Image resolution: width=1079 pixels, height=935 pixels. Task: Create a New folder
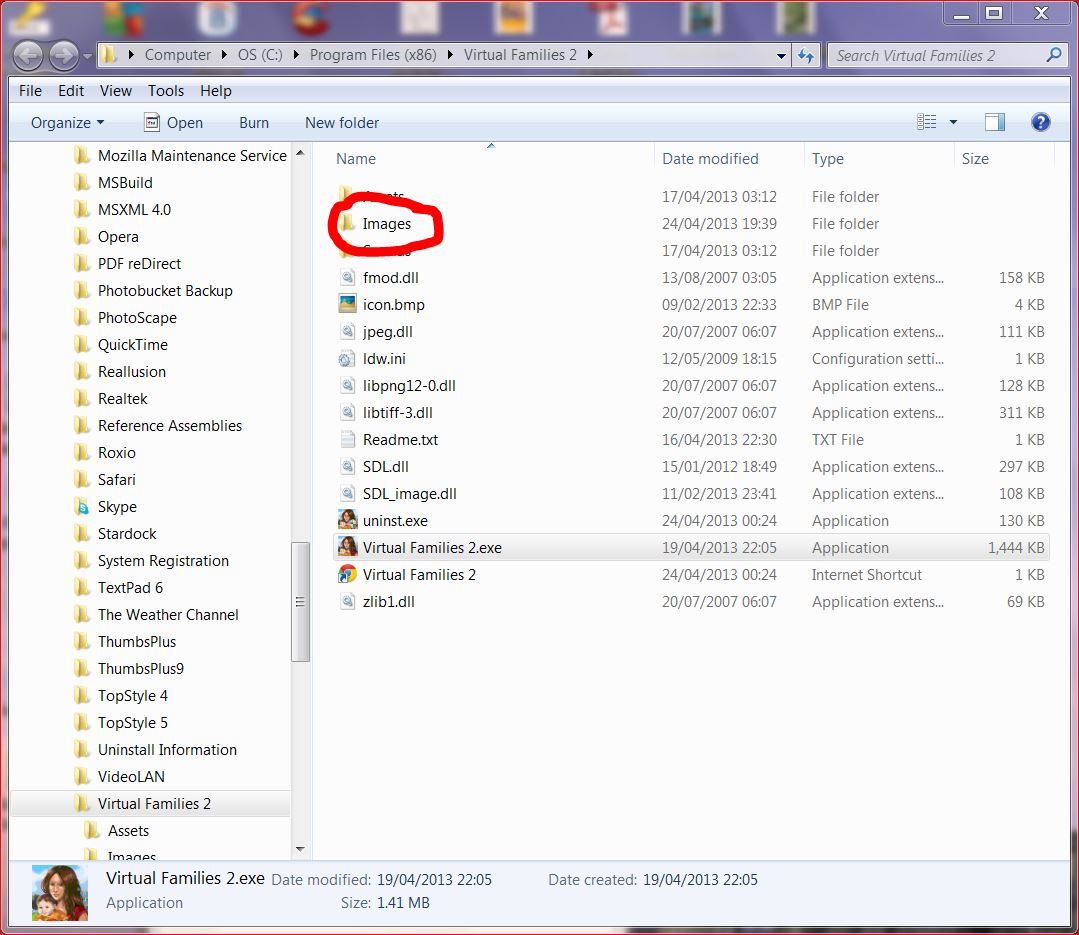(x=342, y=122)
